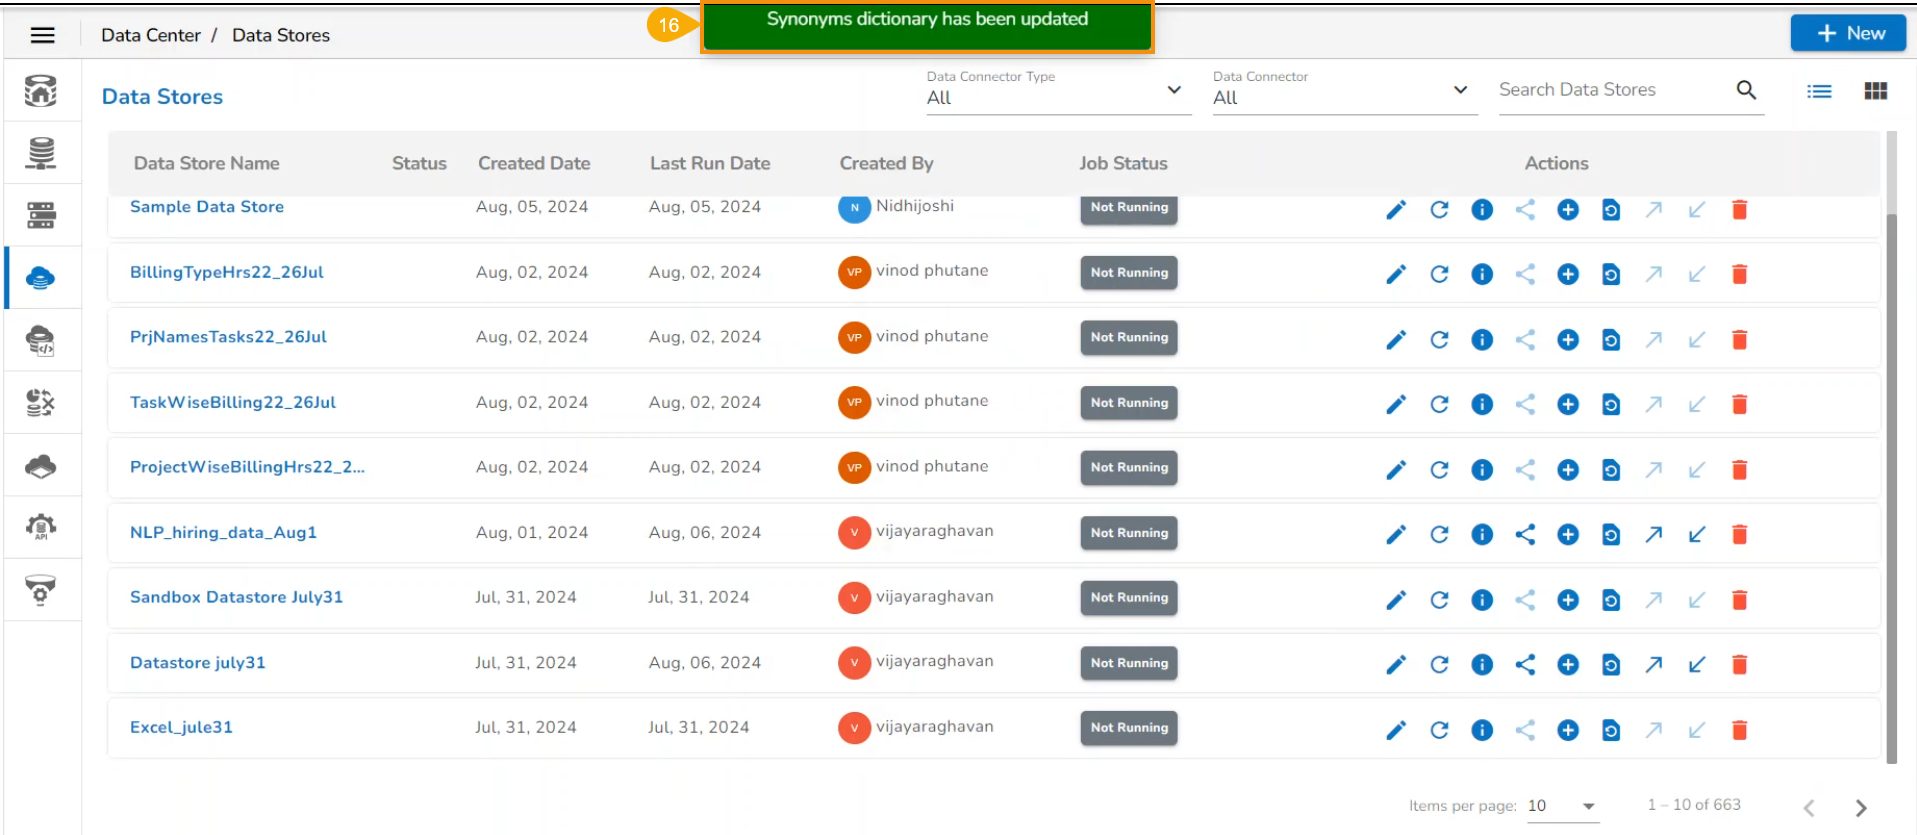Switch to list view
This screenshot has width=1917, height=835.
[1819, 91]
